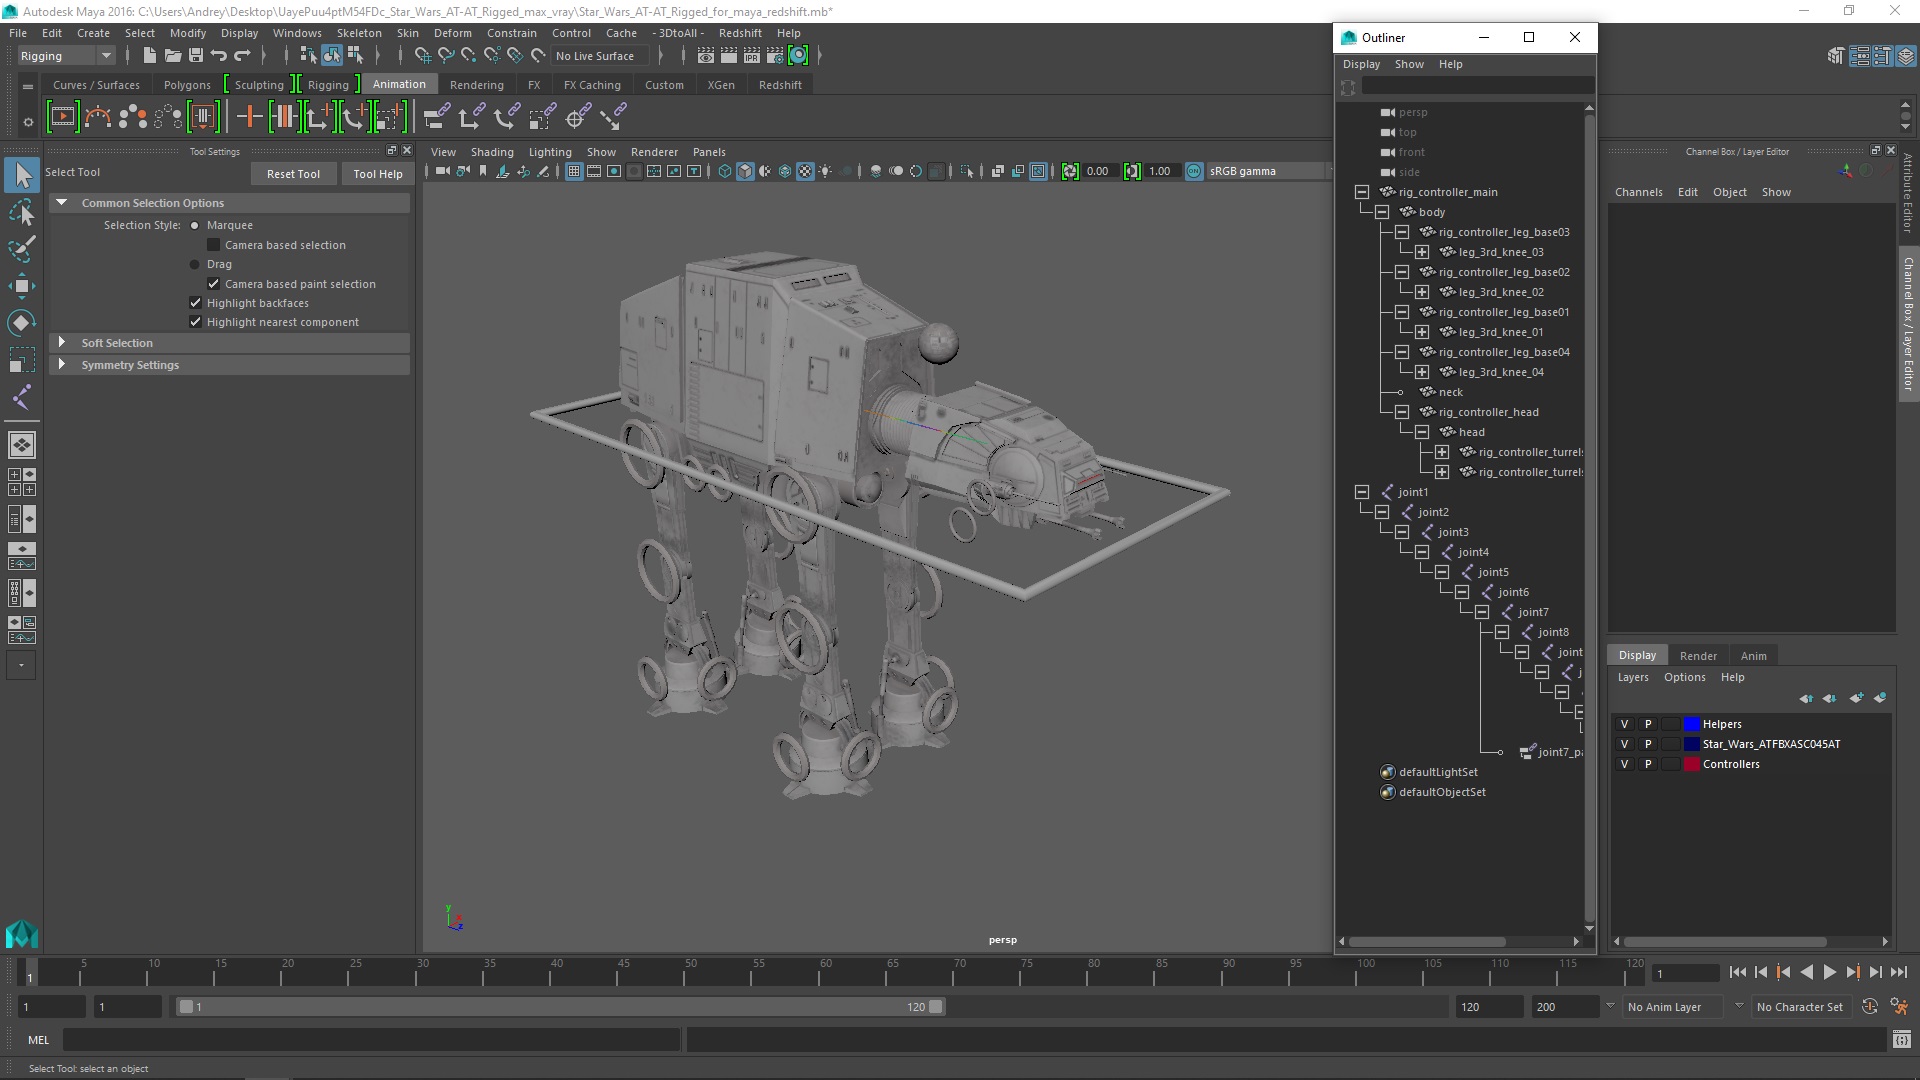Activate the Paint selection tool

[22, 248]
